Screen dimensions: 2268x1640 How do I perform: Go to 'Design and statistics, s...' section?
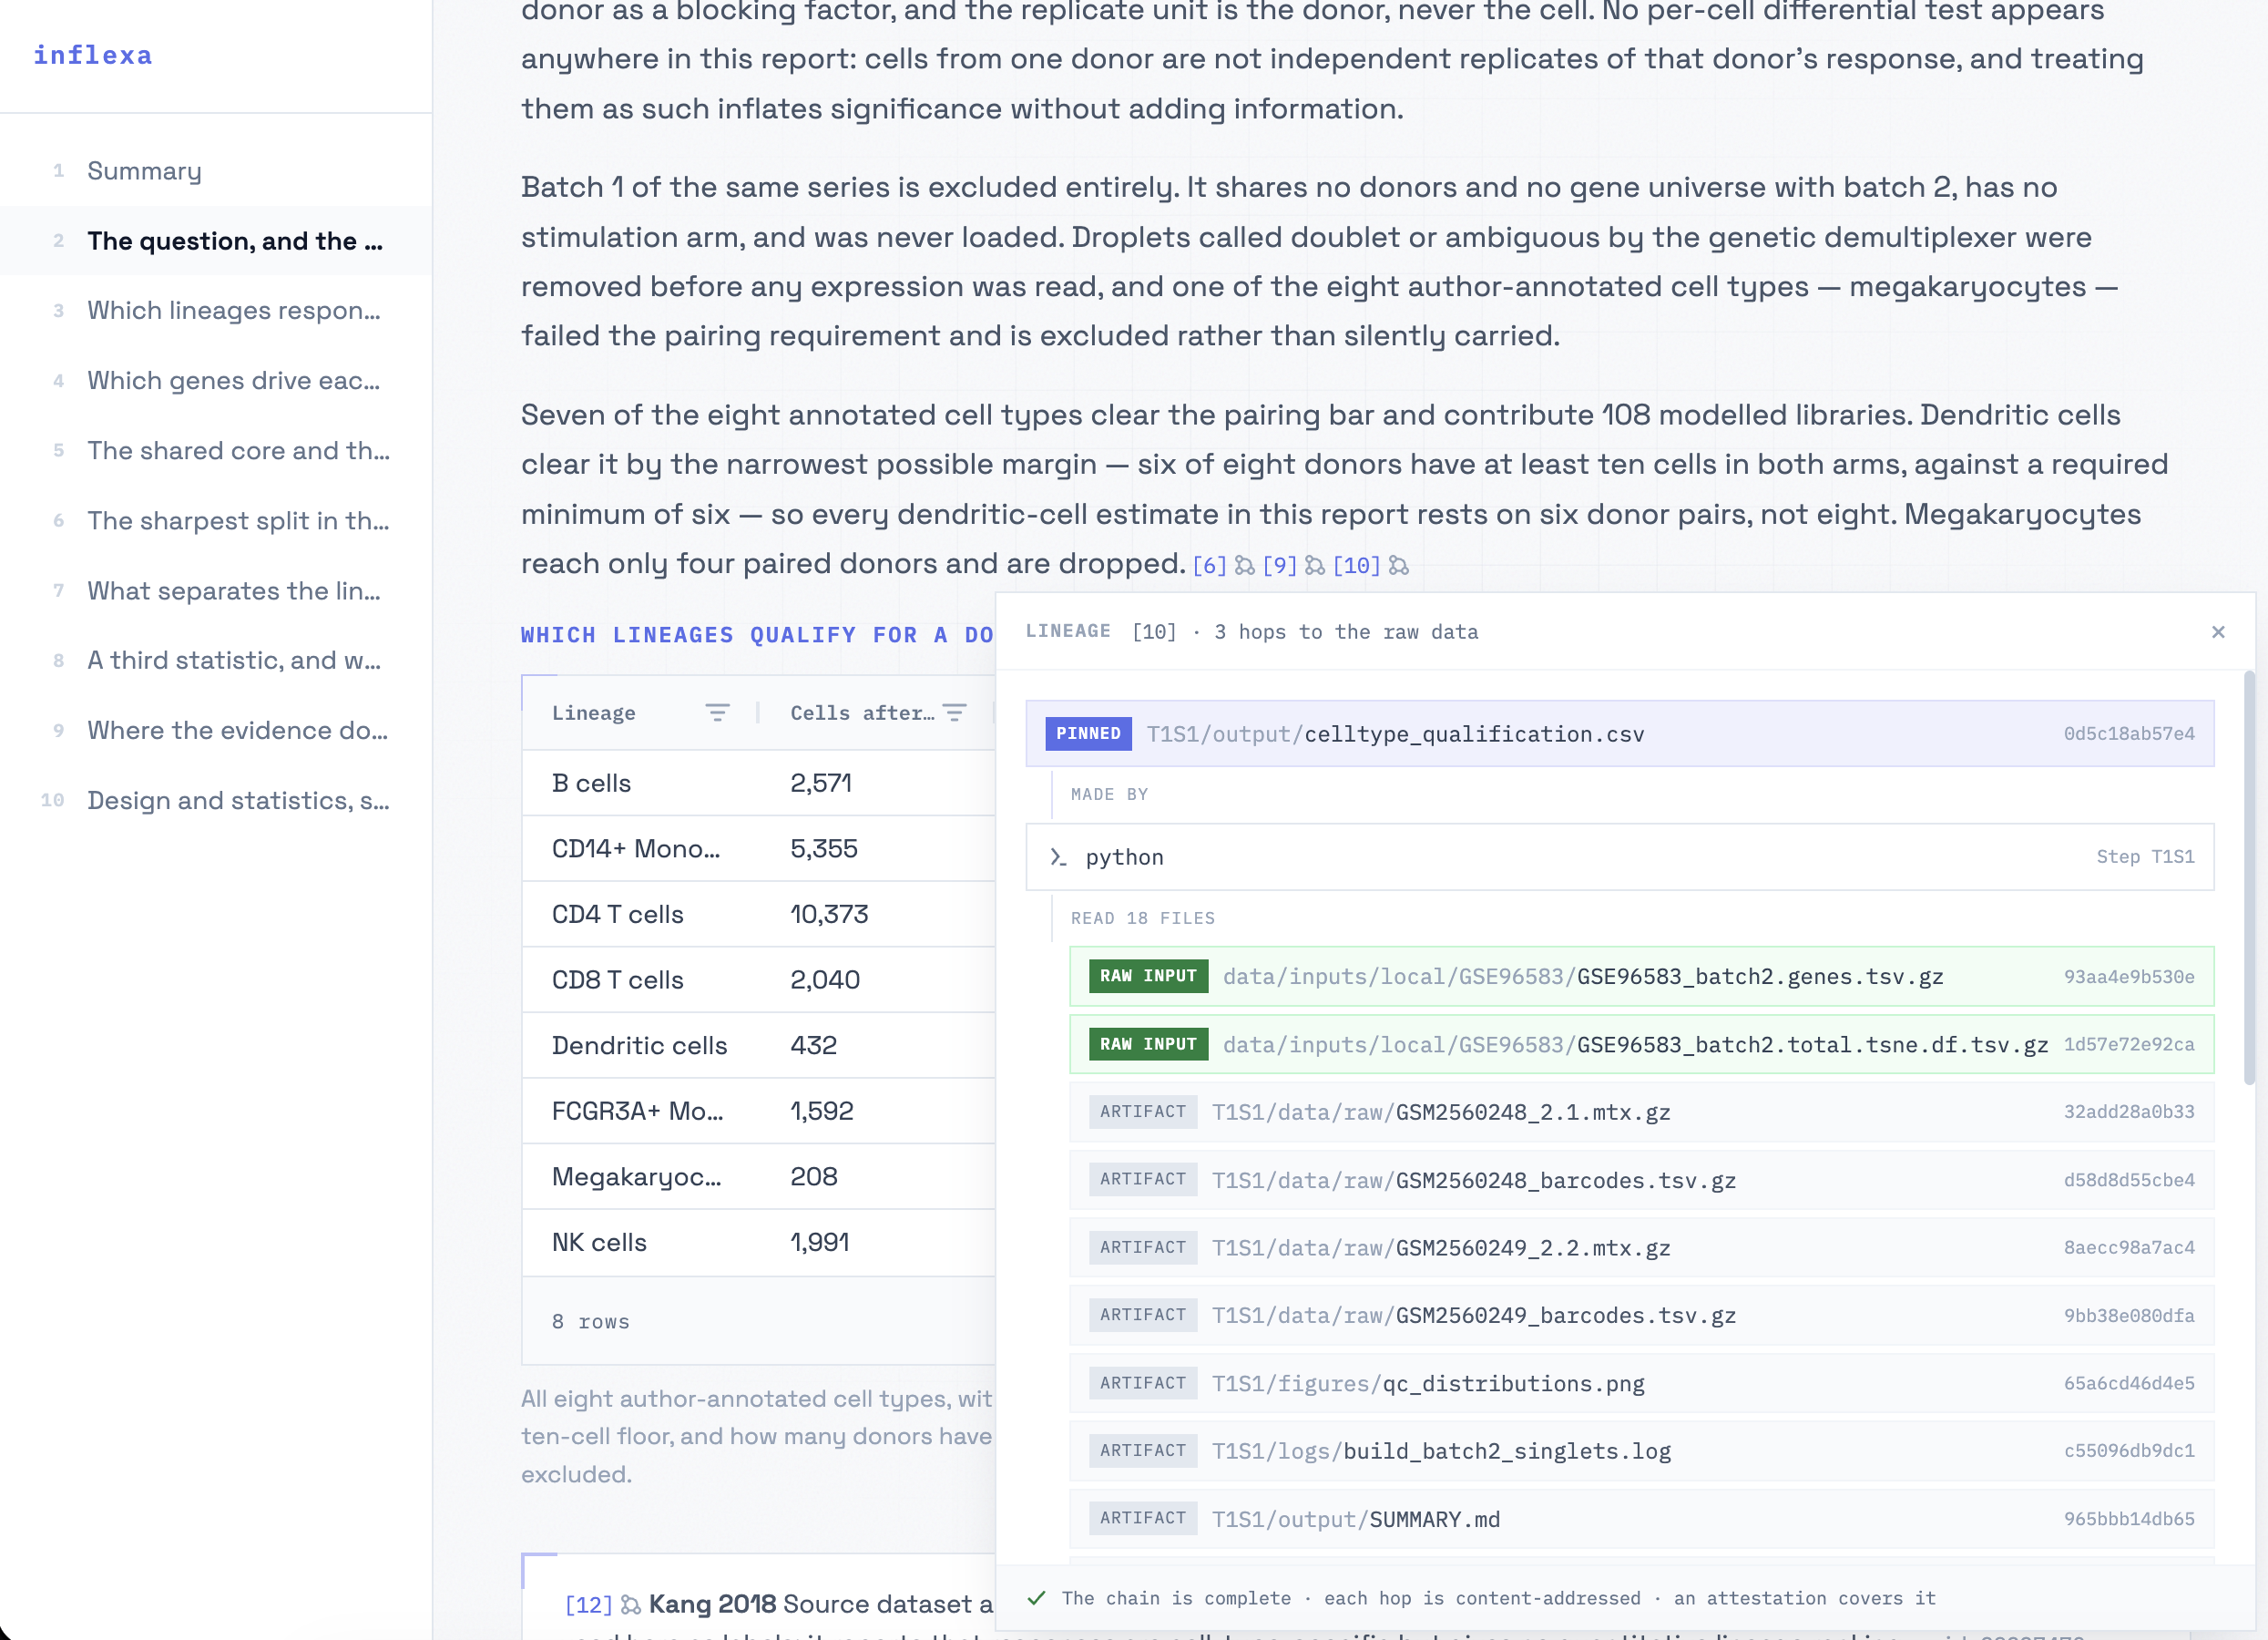tap(216, 800)
